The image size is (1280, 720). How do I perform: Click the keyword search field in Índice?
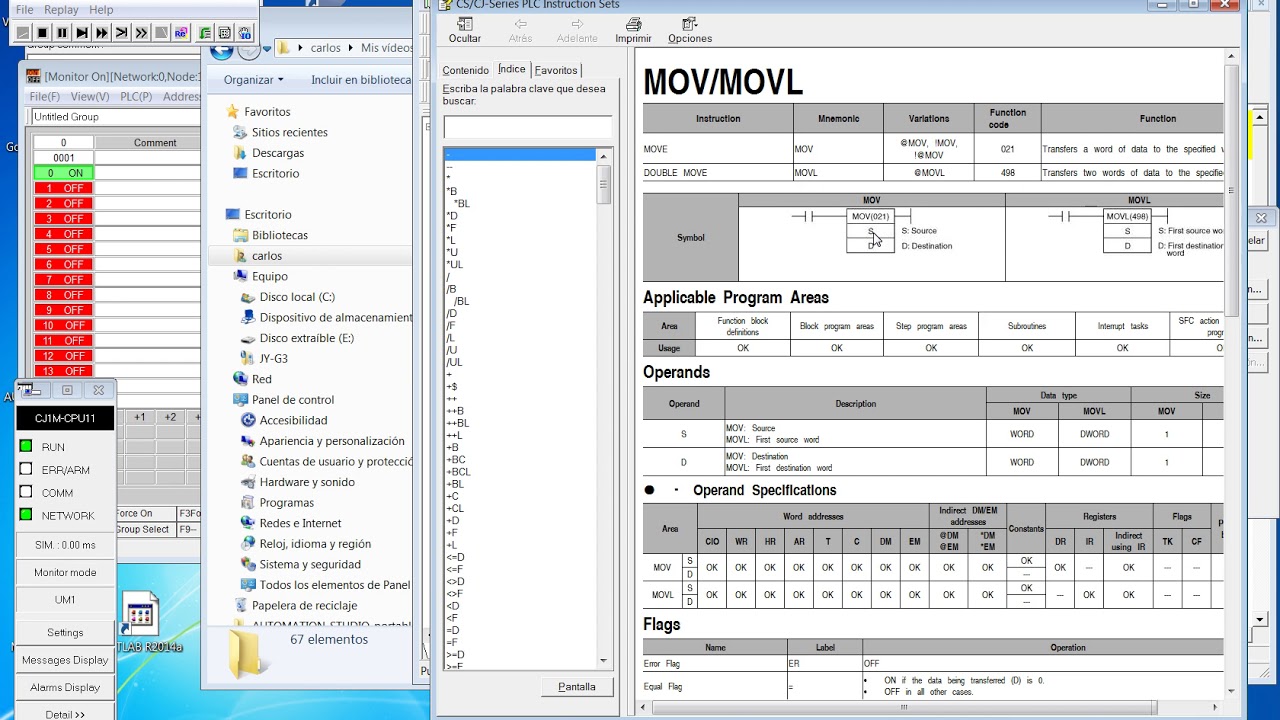click(527, 127)
